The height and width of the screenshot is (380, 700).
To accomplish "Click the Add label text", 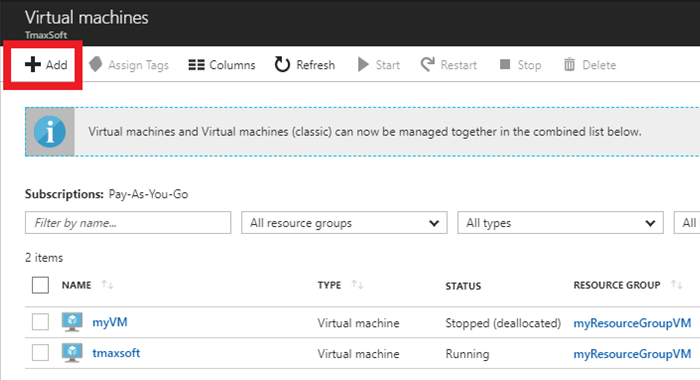I will tap(57, 65).
